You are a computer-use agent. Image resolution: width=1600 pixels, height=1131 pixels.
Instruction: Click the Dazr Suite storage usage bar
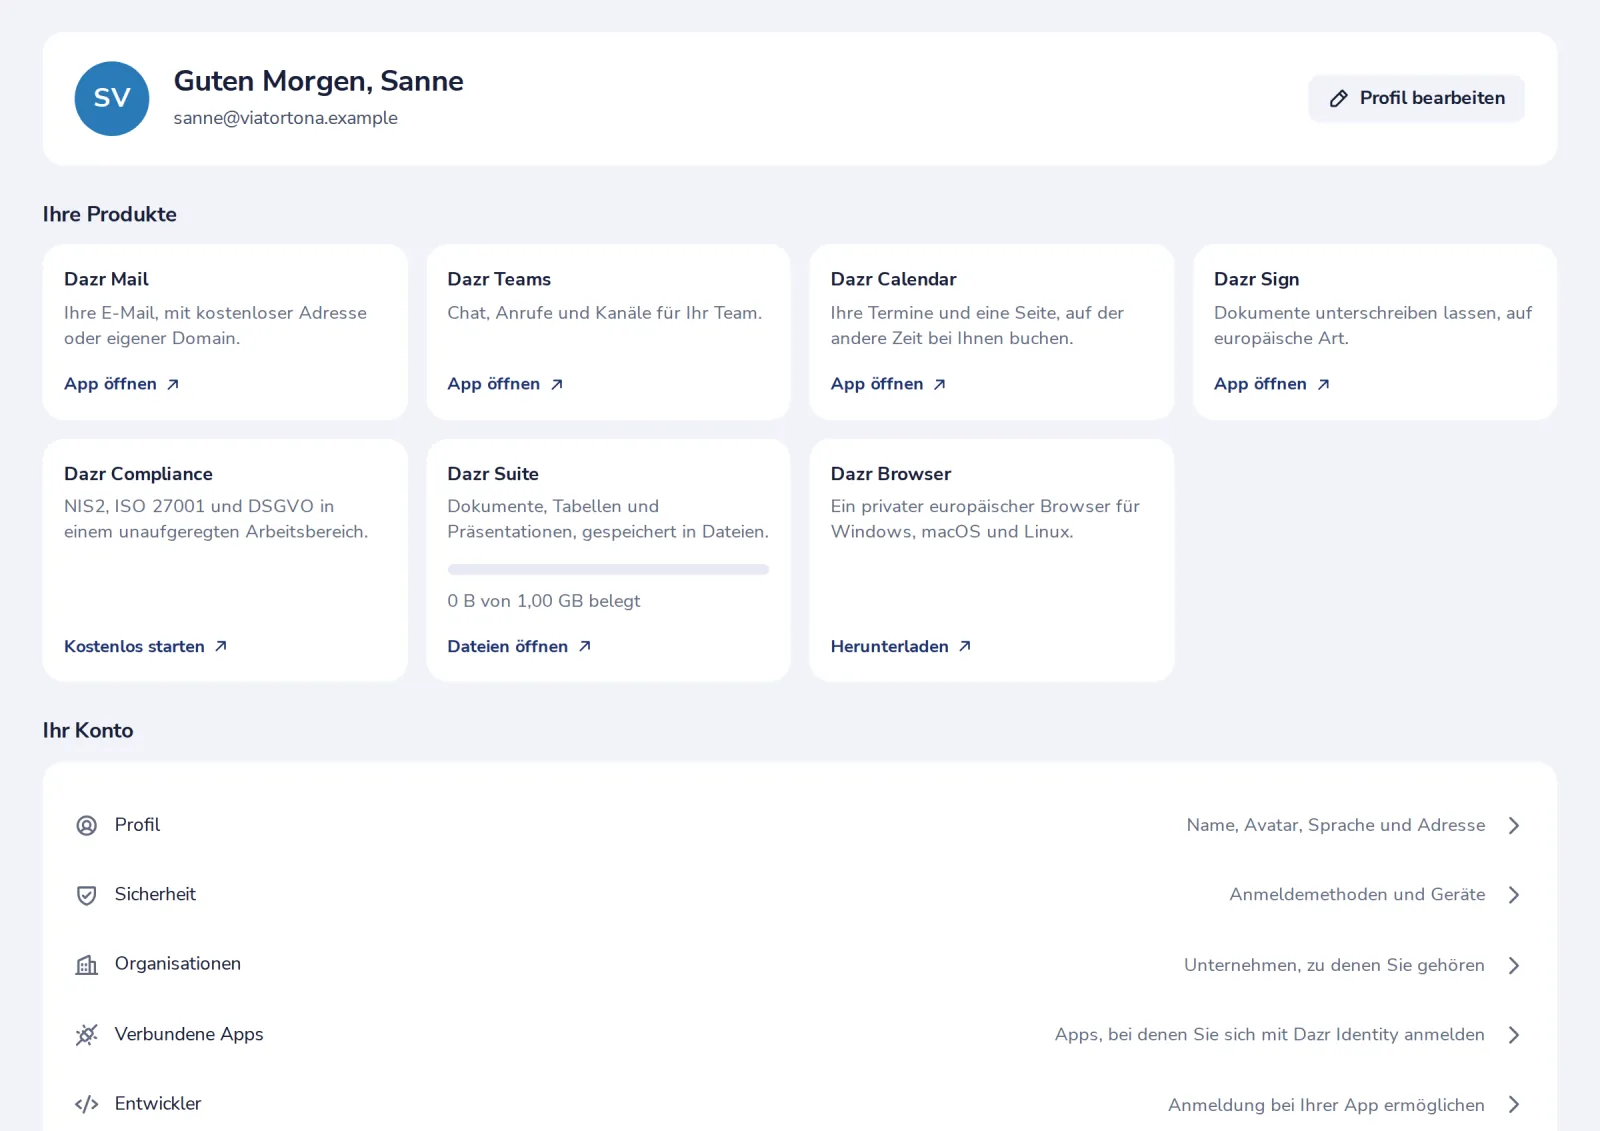click(608, 569)
